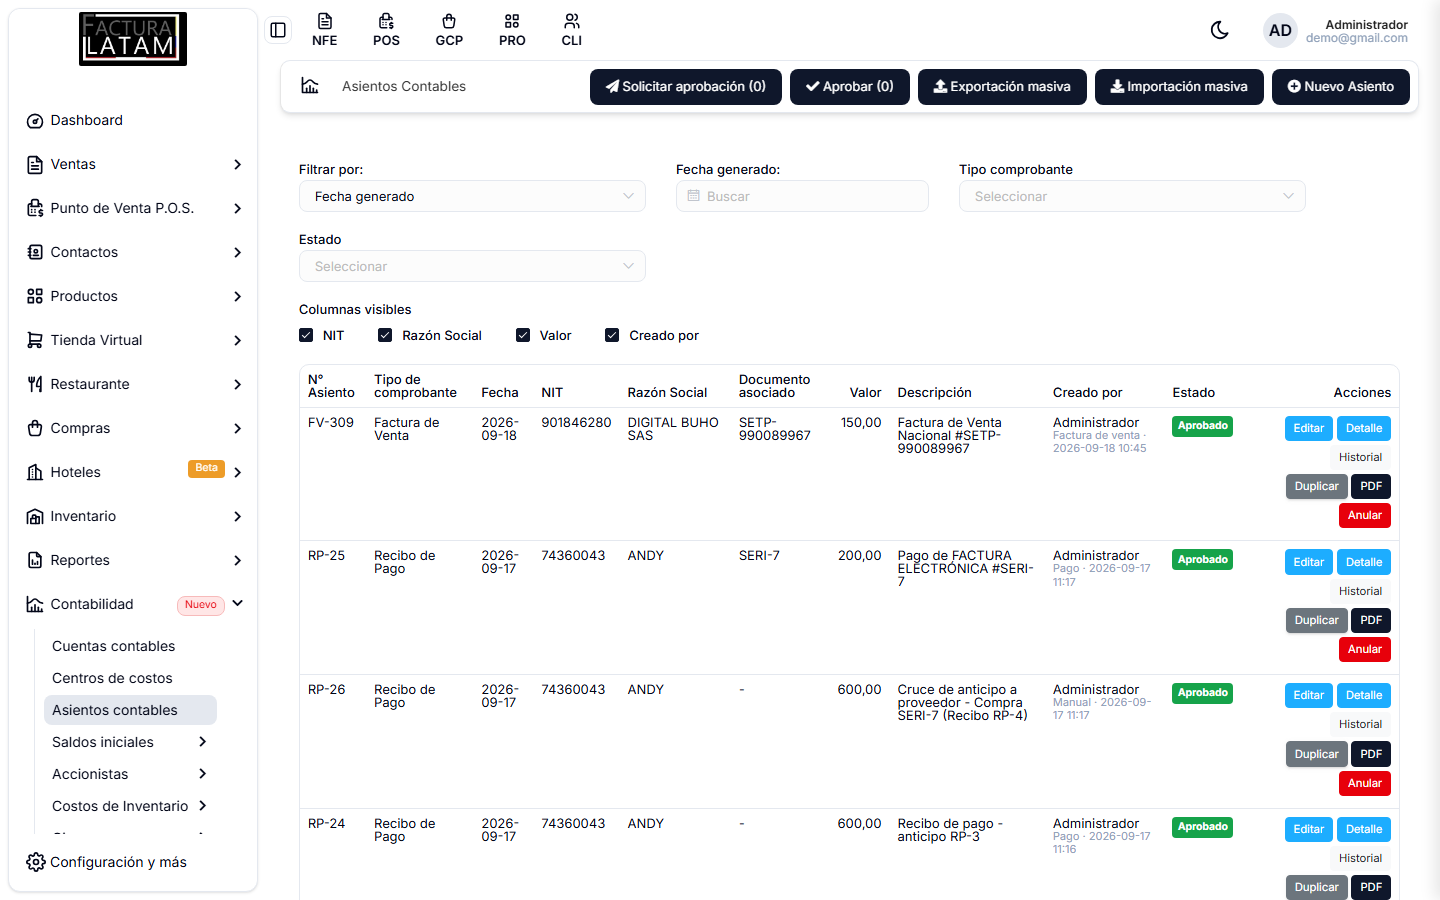Click the Importación masiva button
This screenshot has width=1440, height=900.
click(1179, 87)
